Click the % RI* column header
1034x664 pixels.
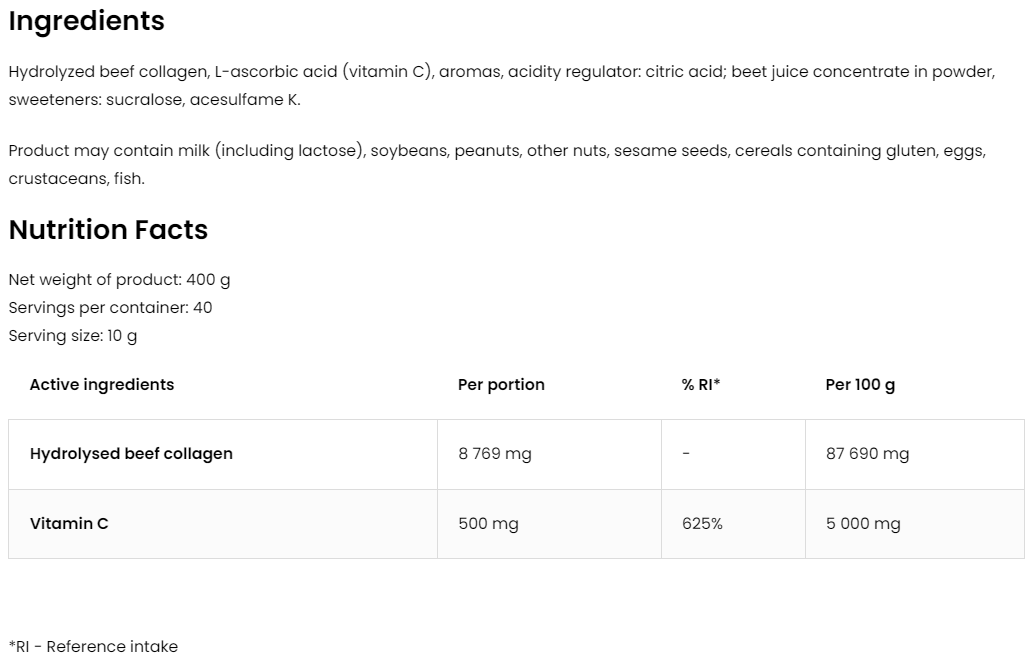coord(701,385)
